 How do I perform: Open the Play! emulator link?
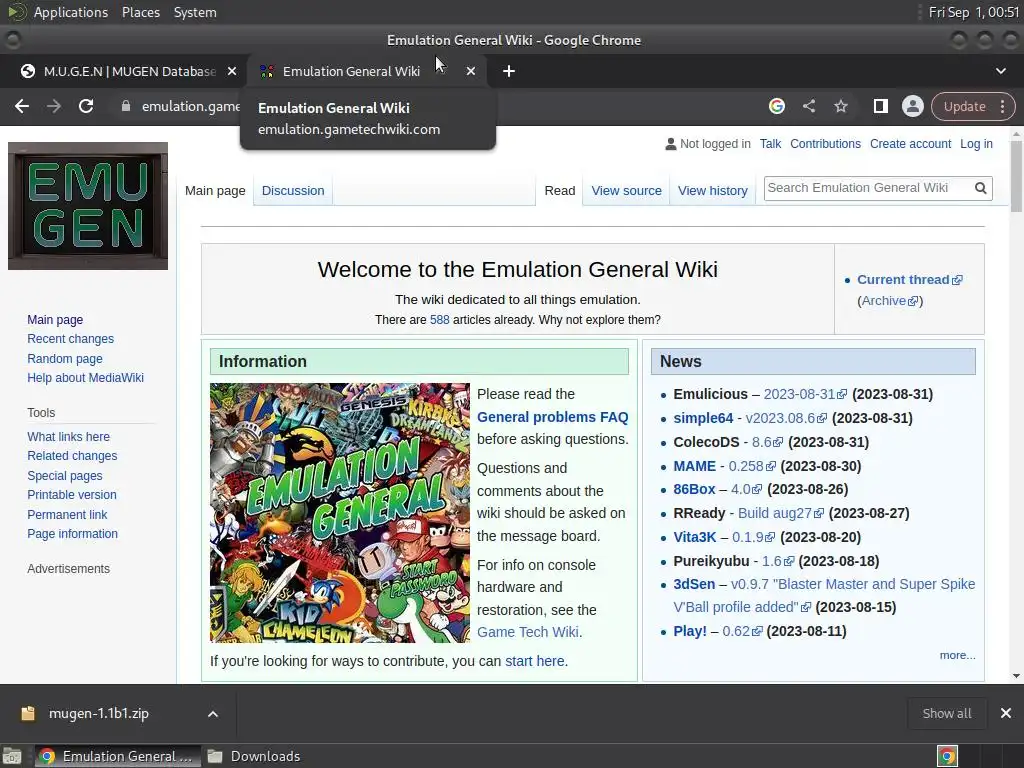(x=690, y=631)
